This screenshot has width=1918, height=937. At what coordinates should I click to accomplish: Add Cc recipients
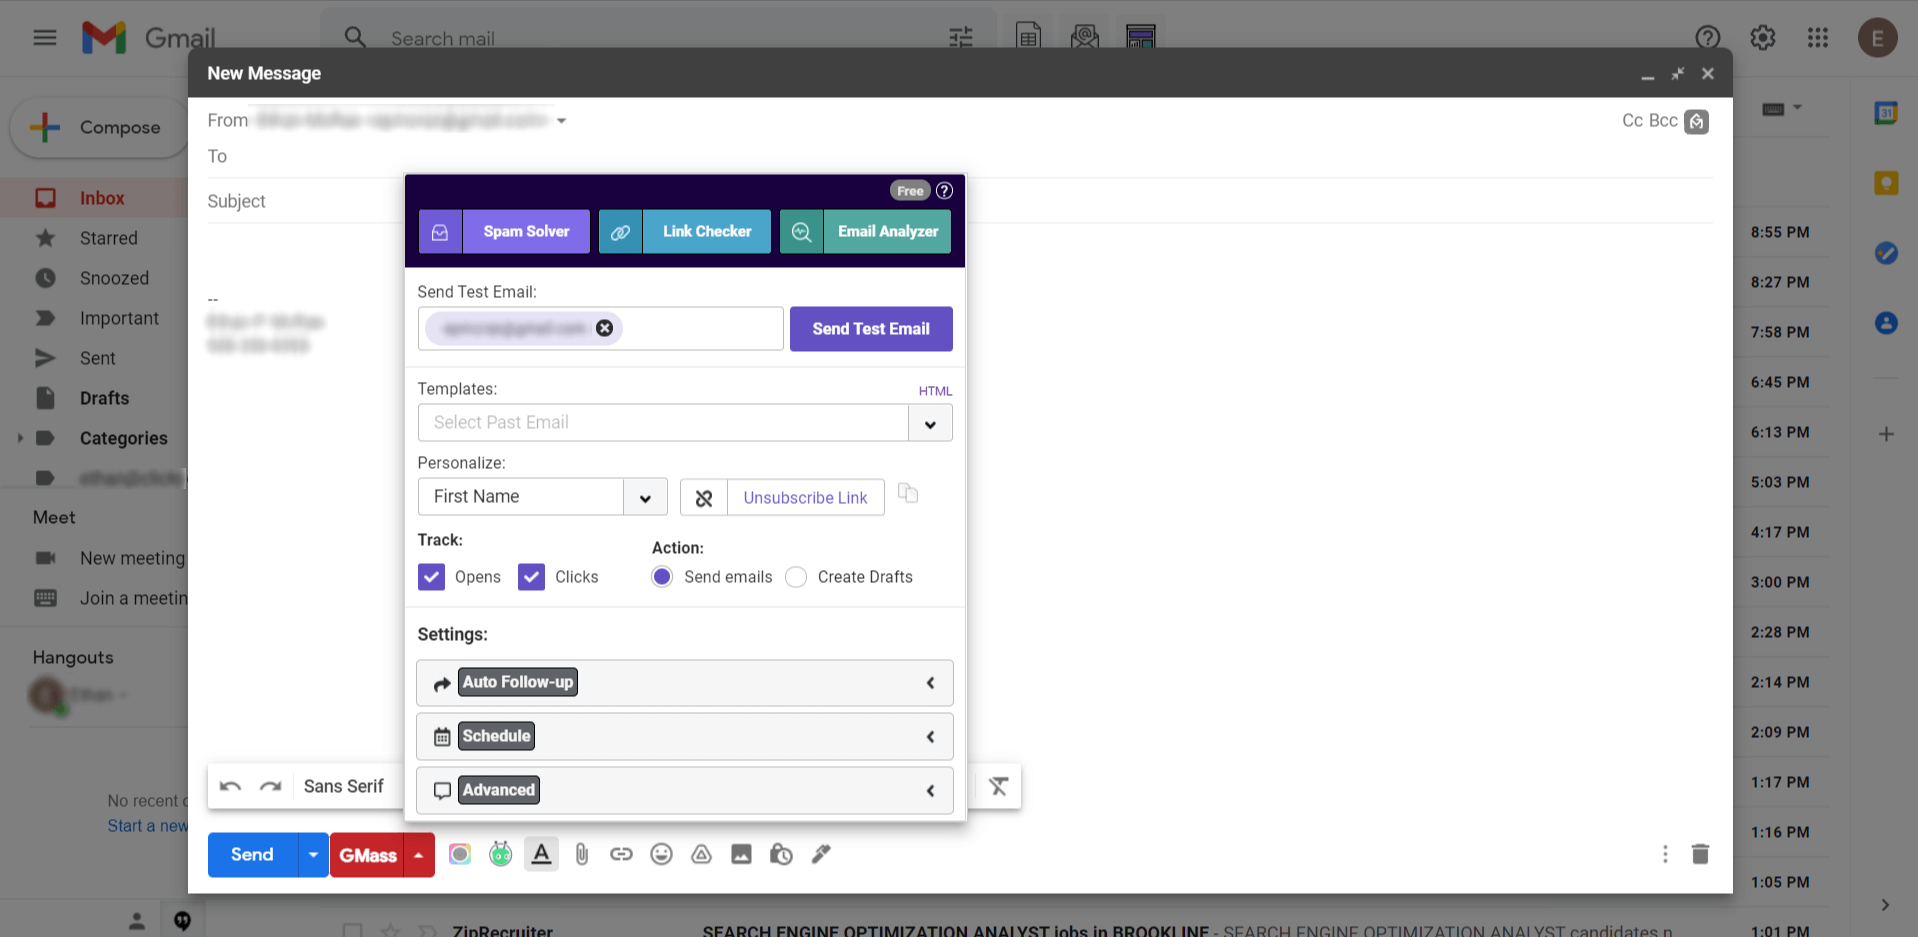tap(1632, 121)
